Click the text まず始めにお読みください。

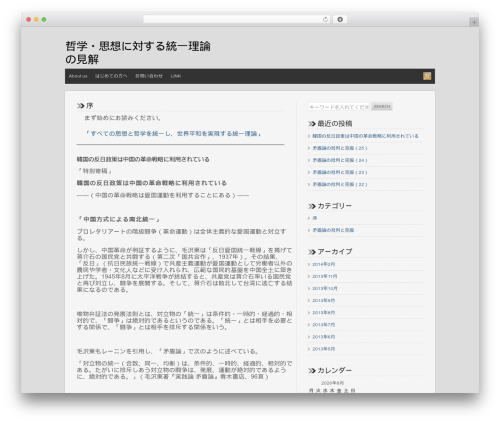[123, 118]
